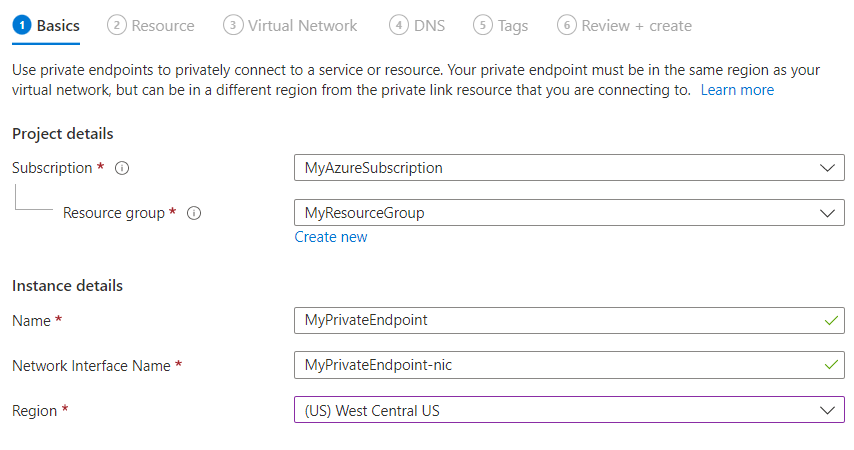Click the step 5 number circle icon
This screenshot has width=854, height=450.
click(x=483, y=26)
